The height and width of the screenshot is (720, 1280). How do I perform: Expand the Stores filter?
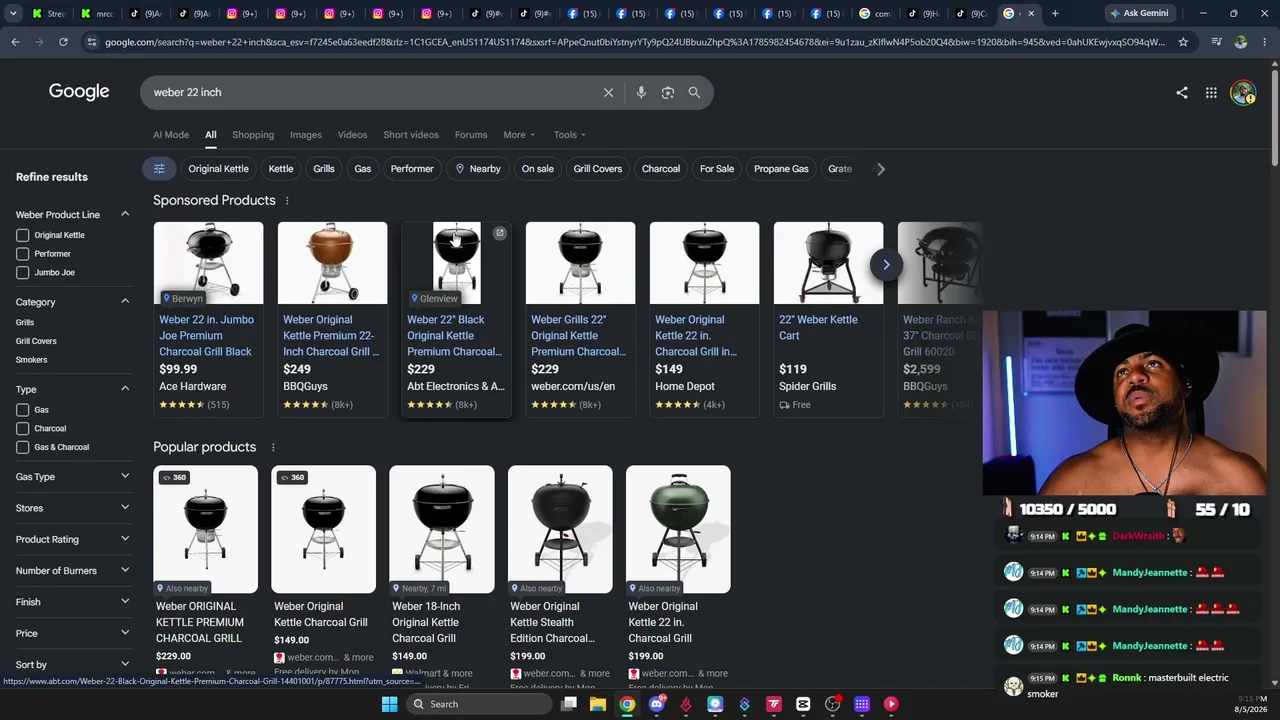(125, 507)
